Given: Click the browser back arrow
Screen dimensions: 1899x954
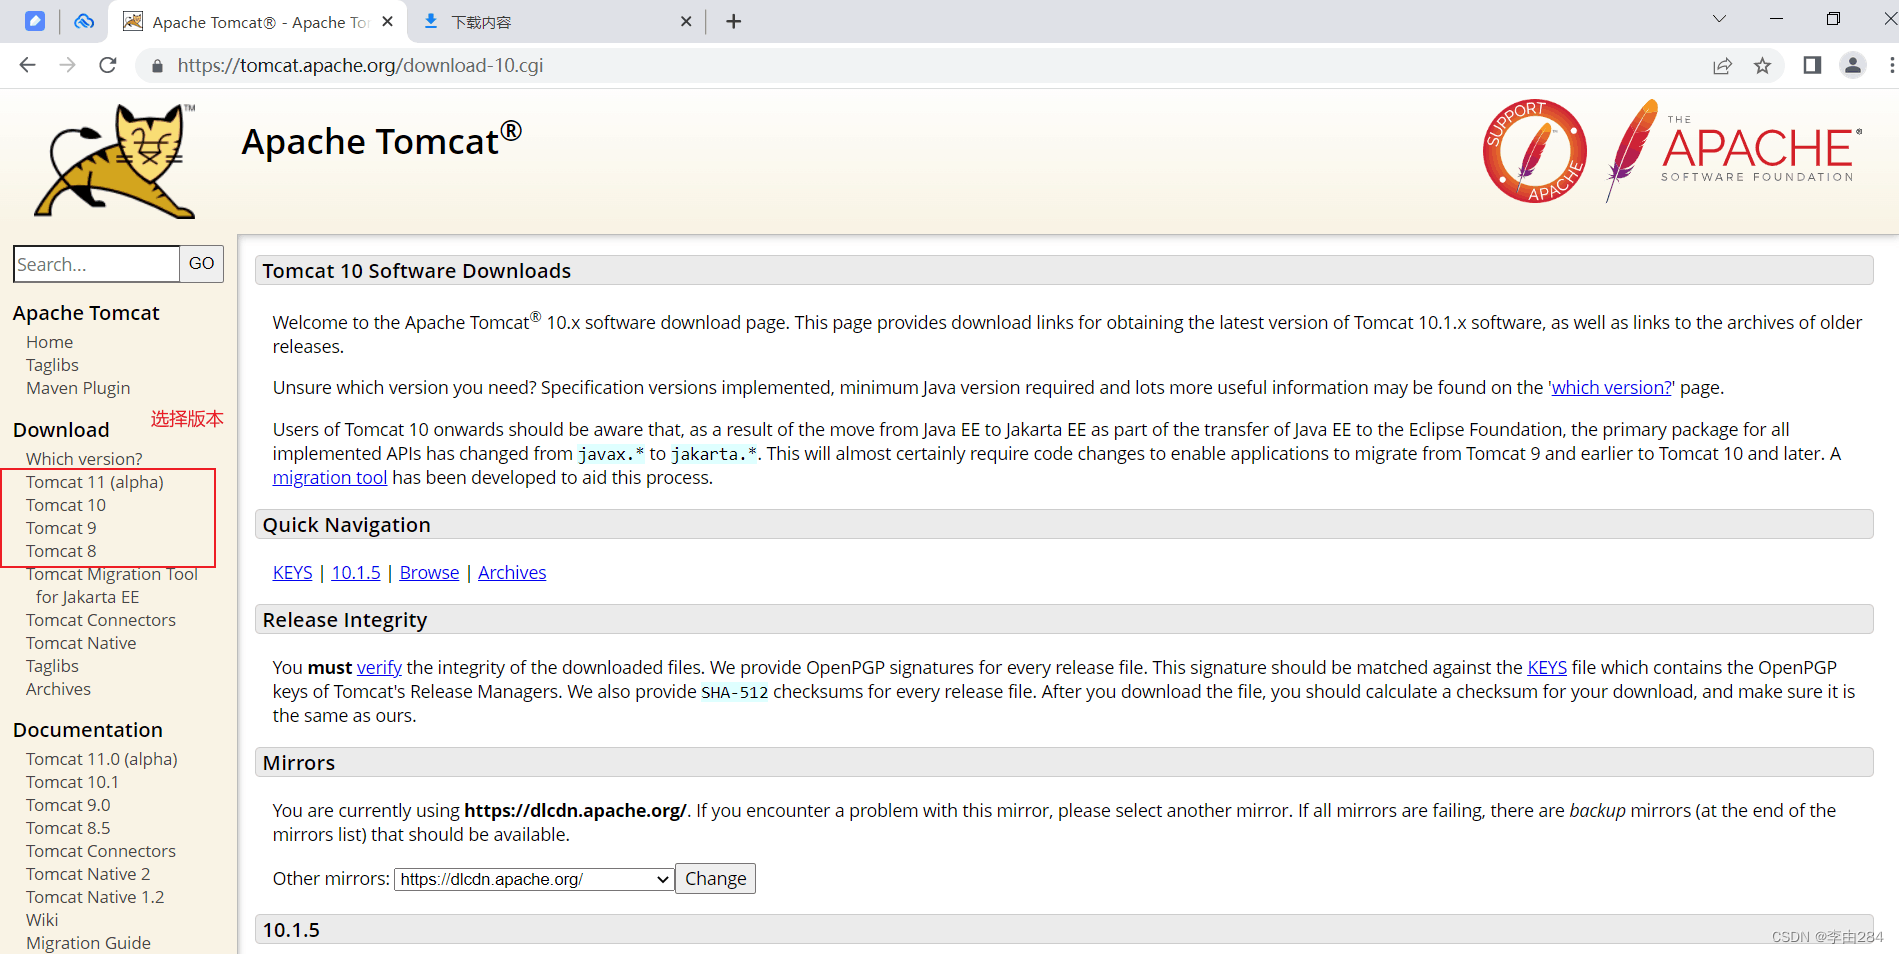Looking at the screenshot, I should point(27,65).
